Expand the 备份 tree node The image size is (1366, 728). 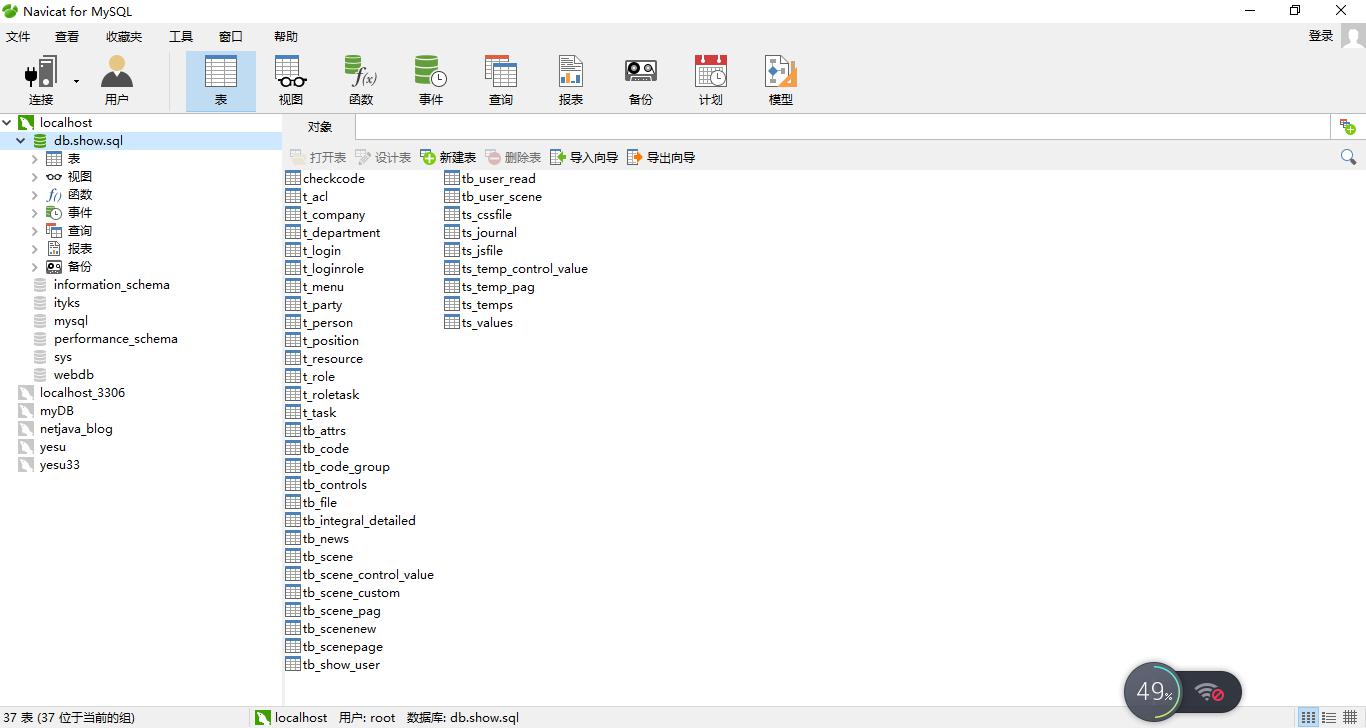(35, 267)
